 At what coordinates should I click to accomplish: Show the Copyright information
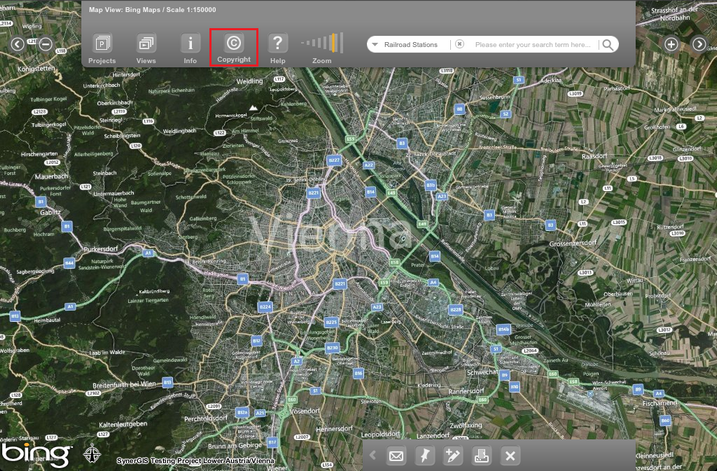click(x=234, y=48)
